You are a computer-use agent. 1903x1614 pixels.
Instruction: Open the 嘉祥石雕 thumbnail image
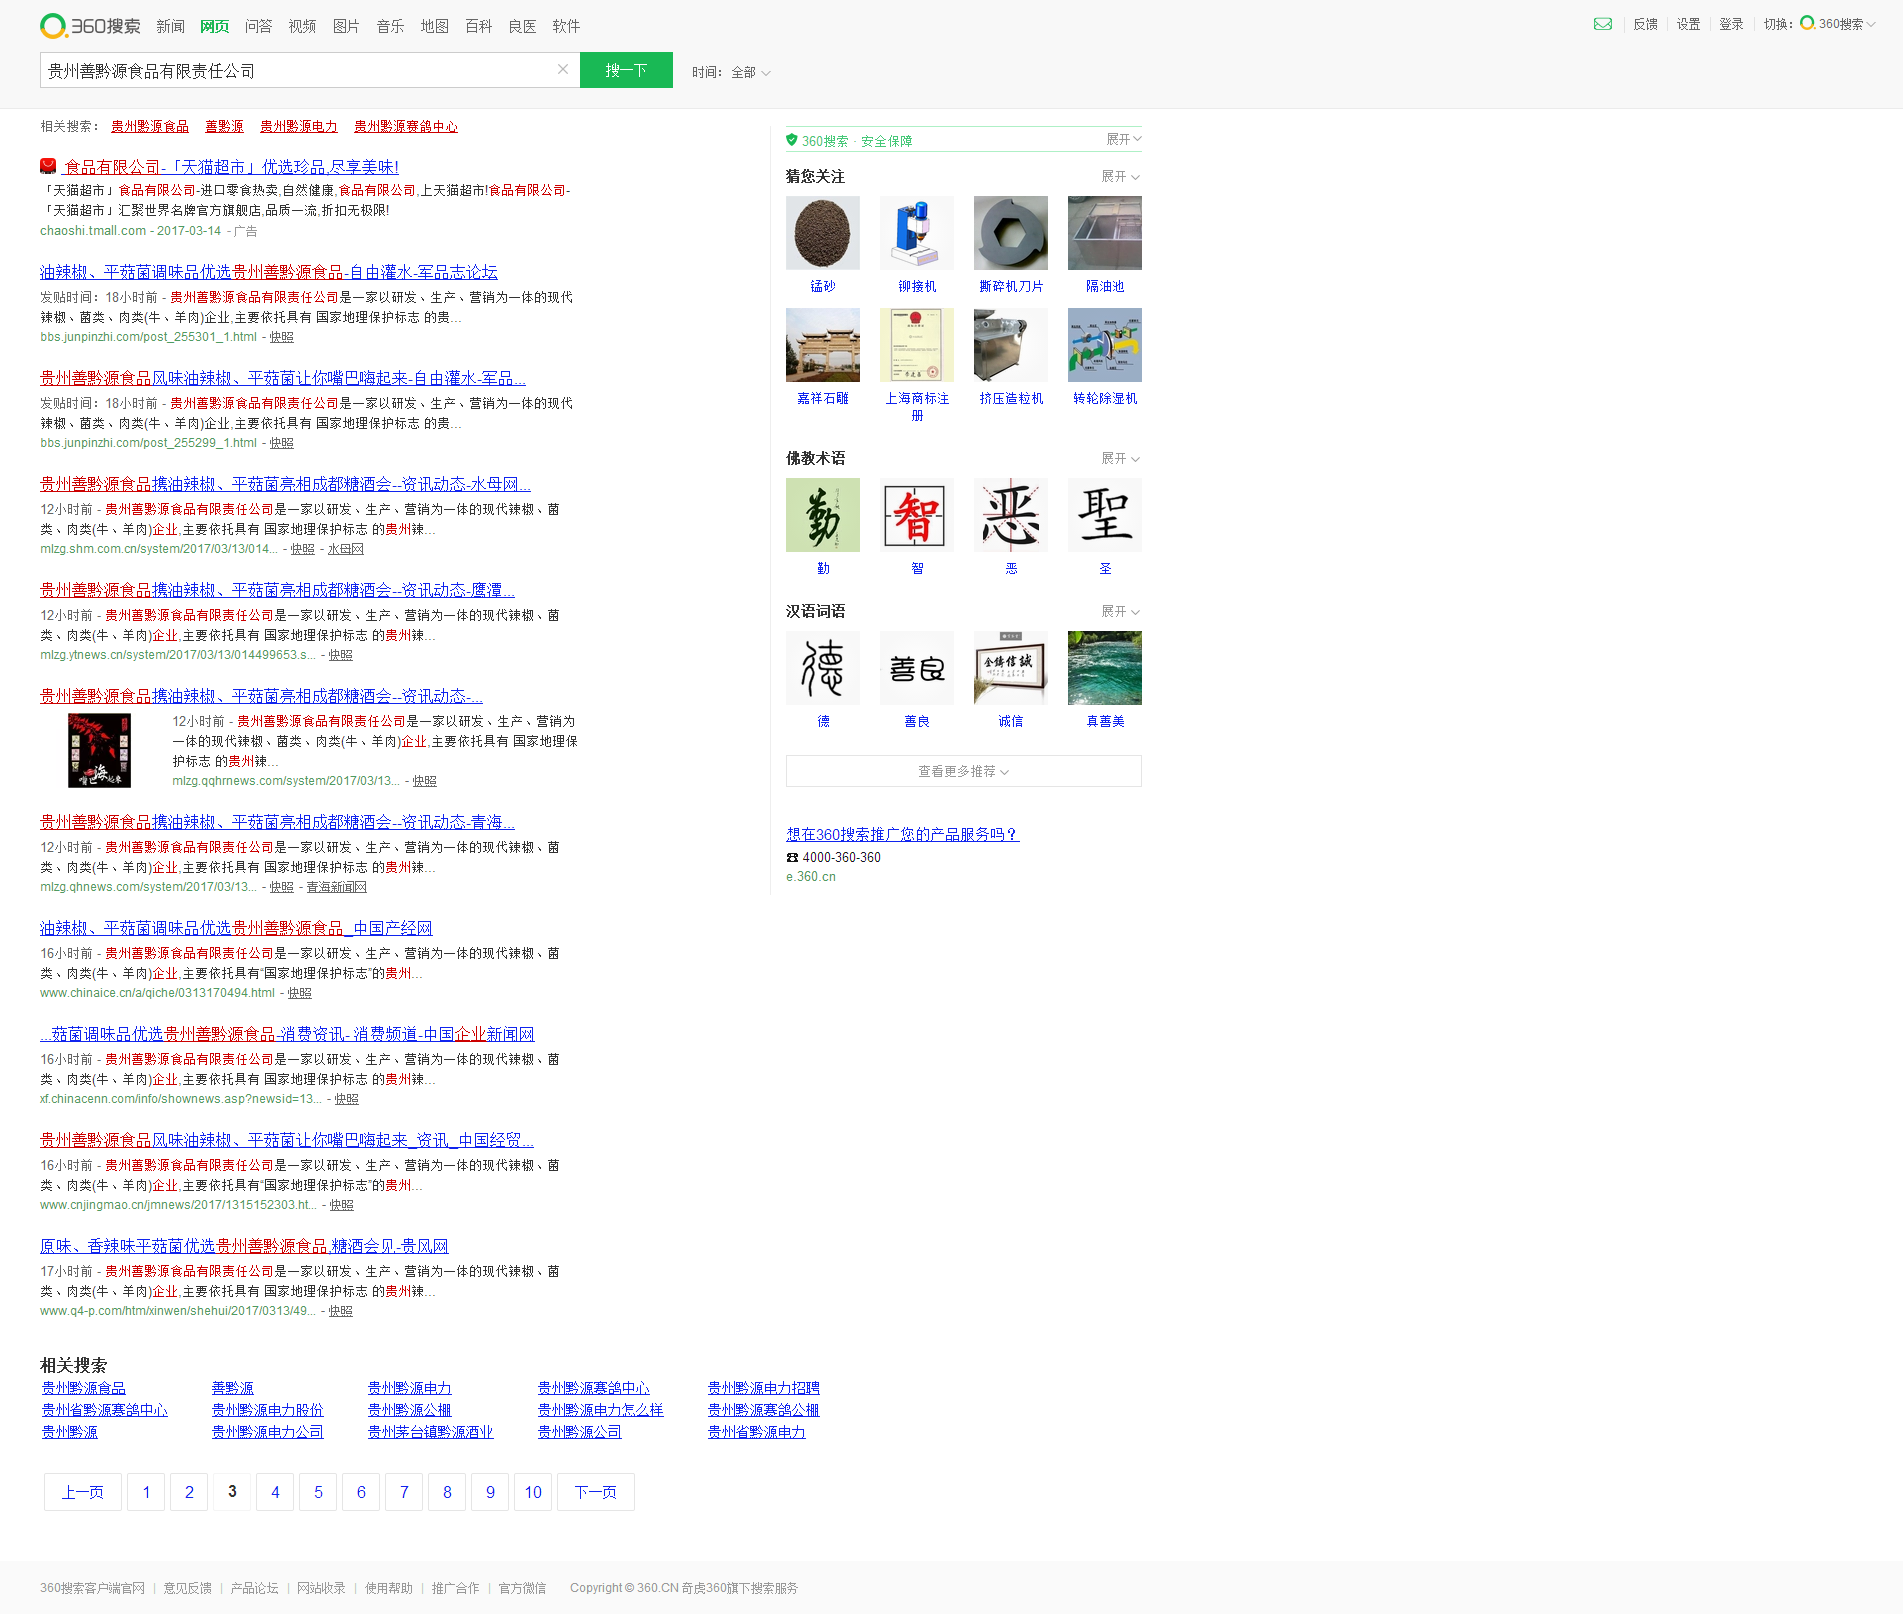click(x=823, y=345)
